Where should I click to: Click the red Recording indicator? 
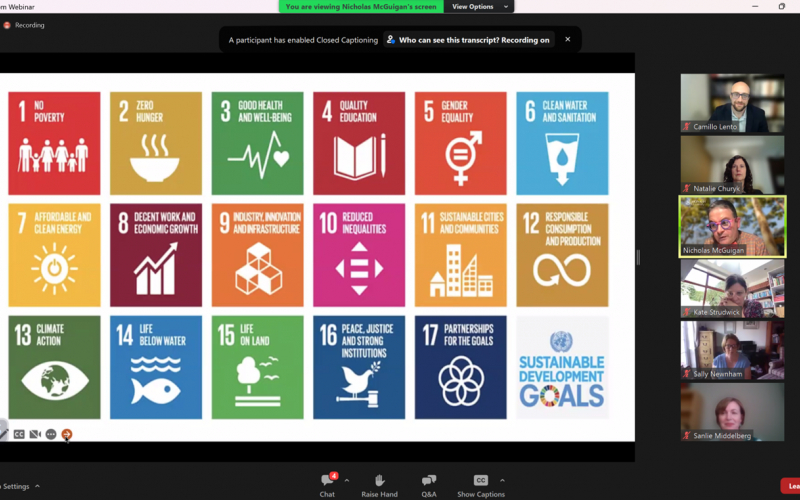pos(23,25)
